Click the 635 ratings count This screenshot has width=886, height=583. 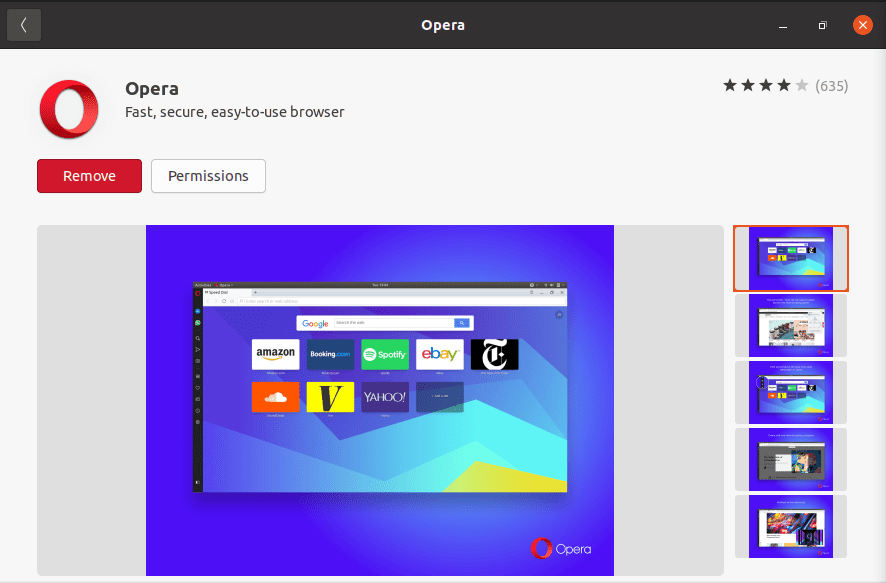pyautogui.click(x=831, y=86)
